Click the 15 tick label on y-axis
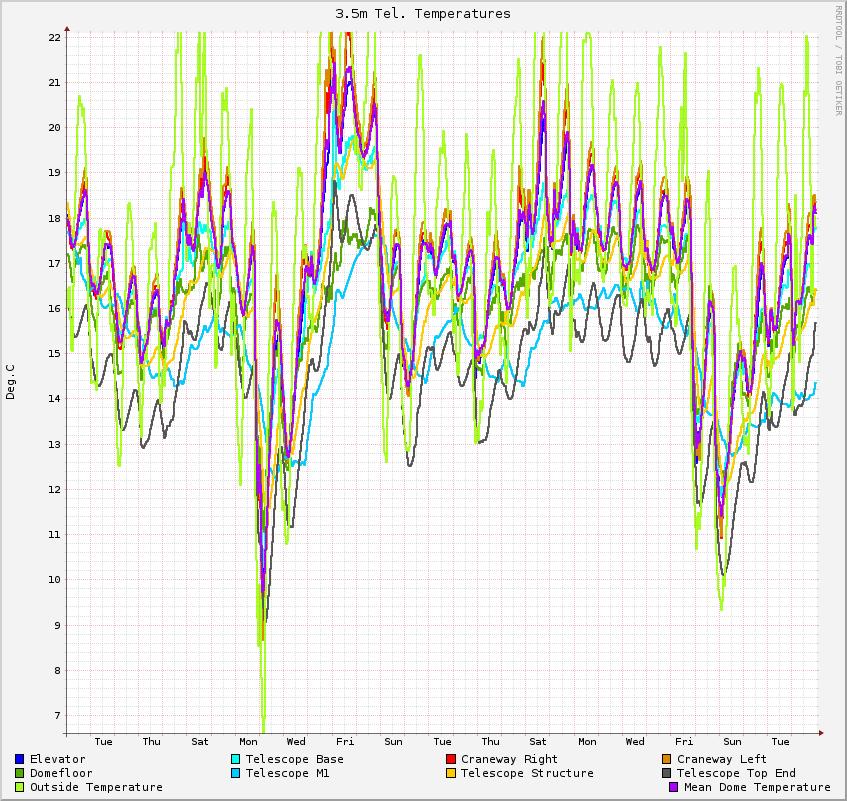This screenshot has height=801, width=847. tap(55, 354)
